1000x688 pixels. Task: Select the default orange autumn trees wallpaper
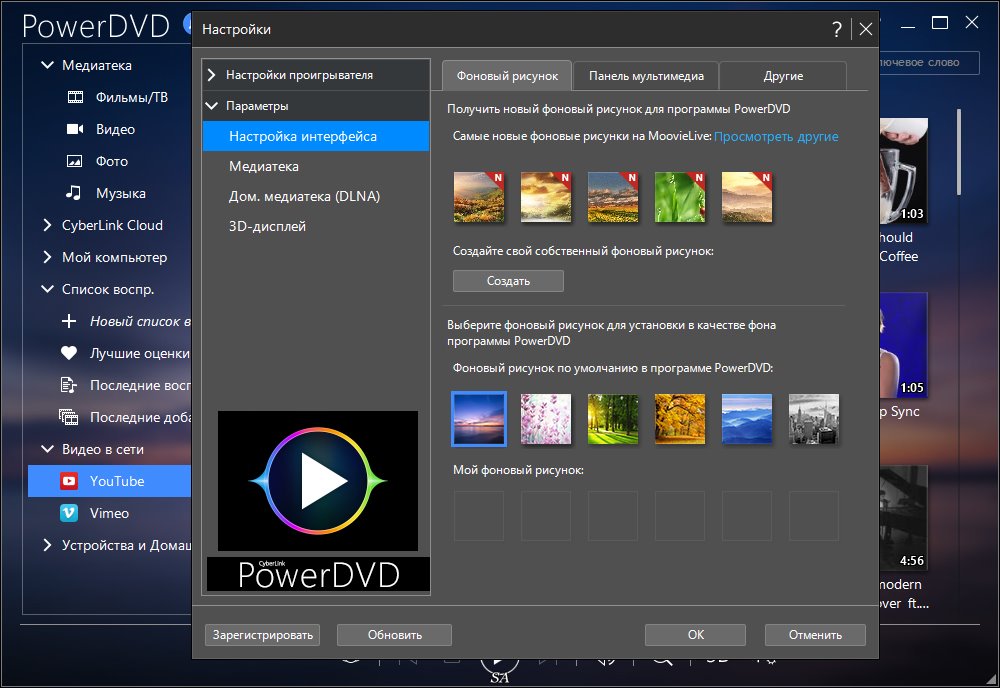click(680, 419)
